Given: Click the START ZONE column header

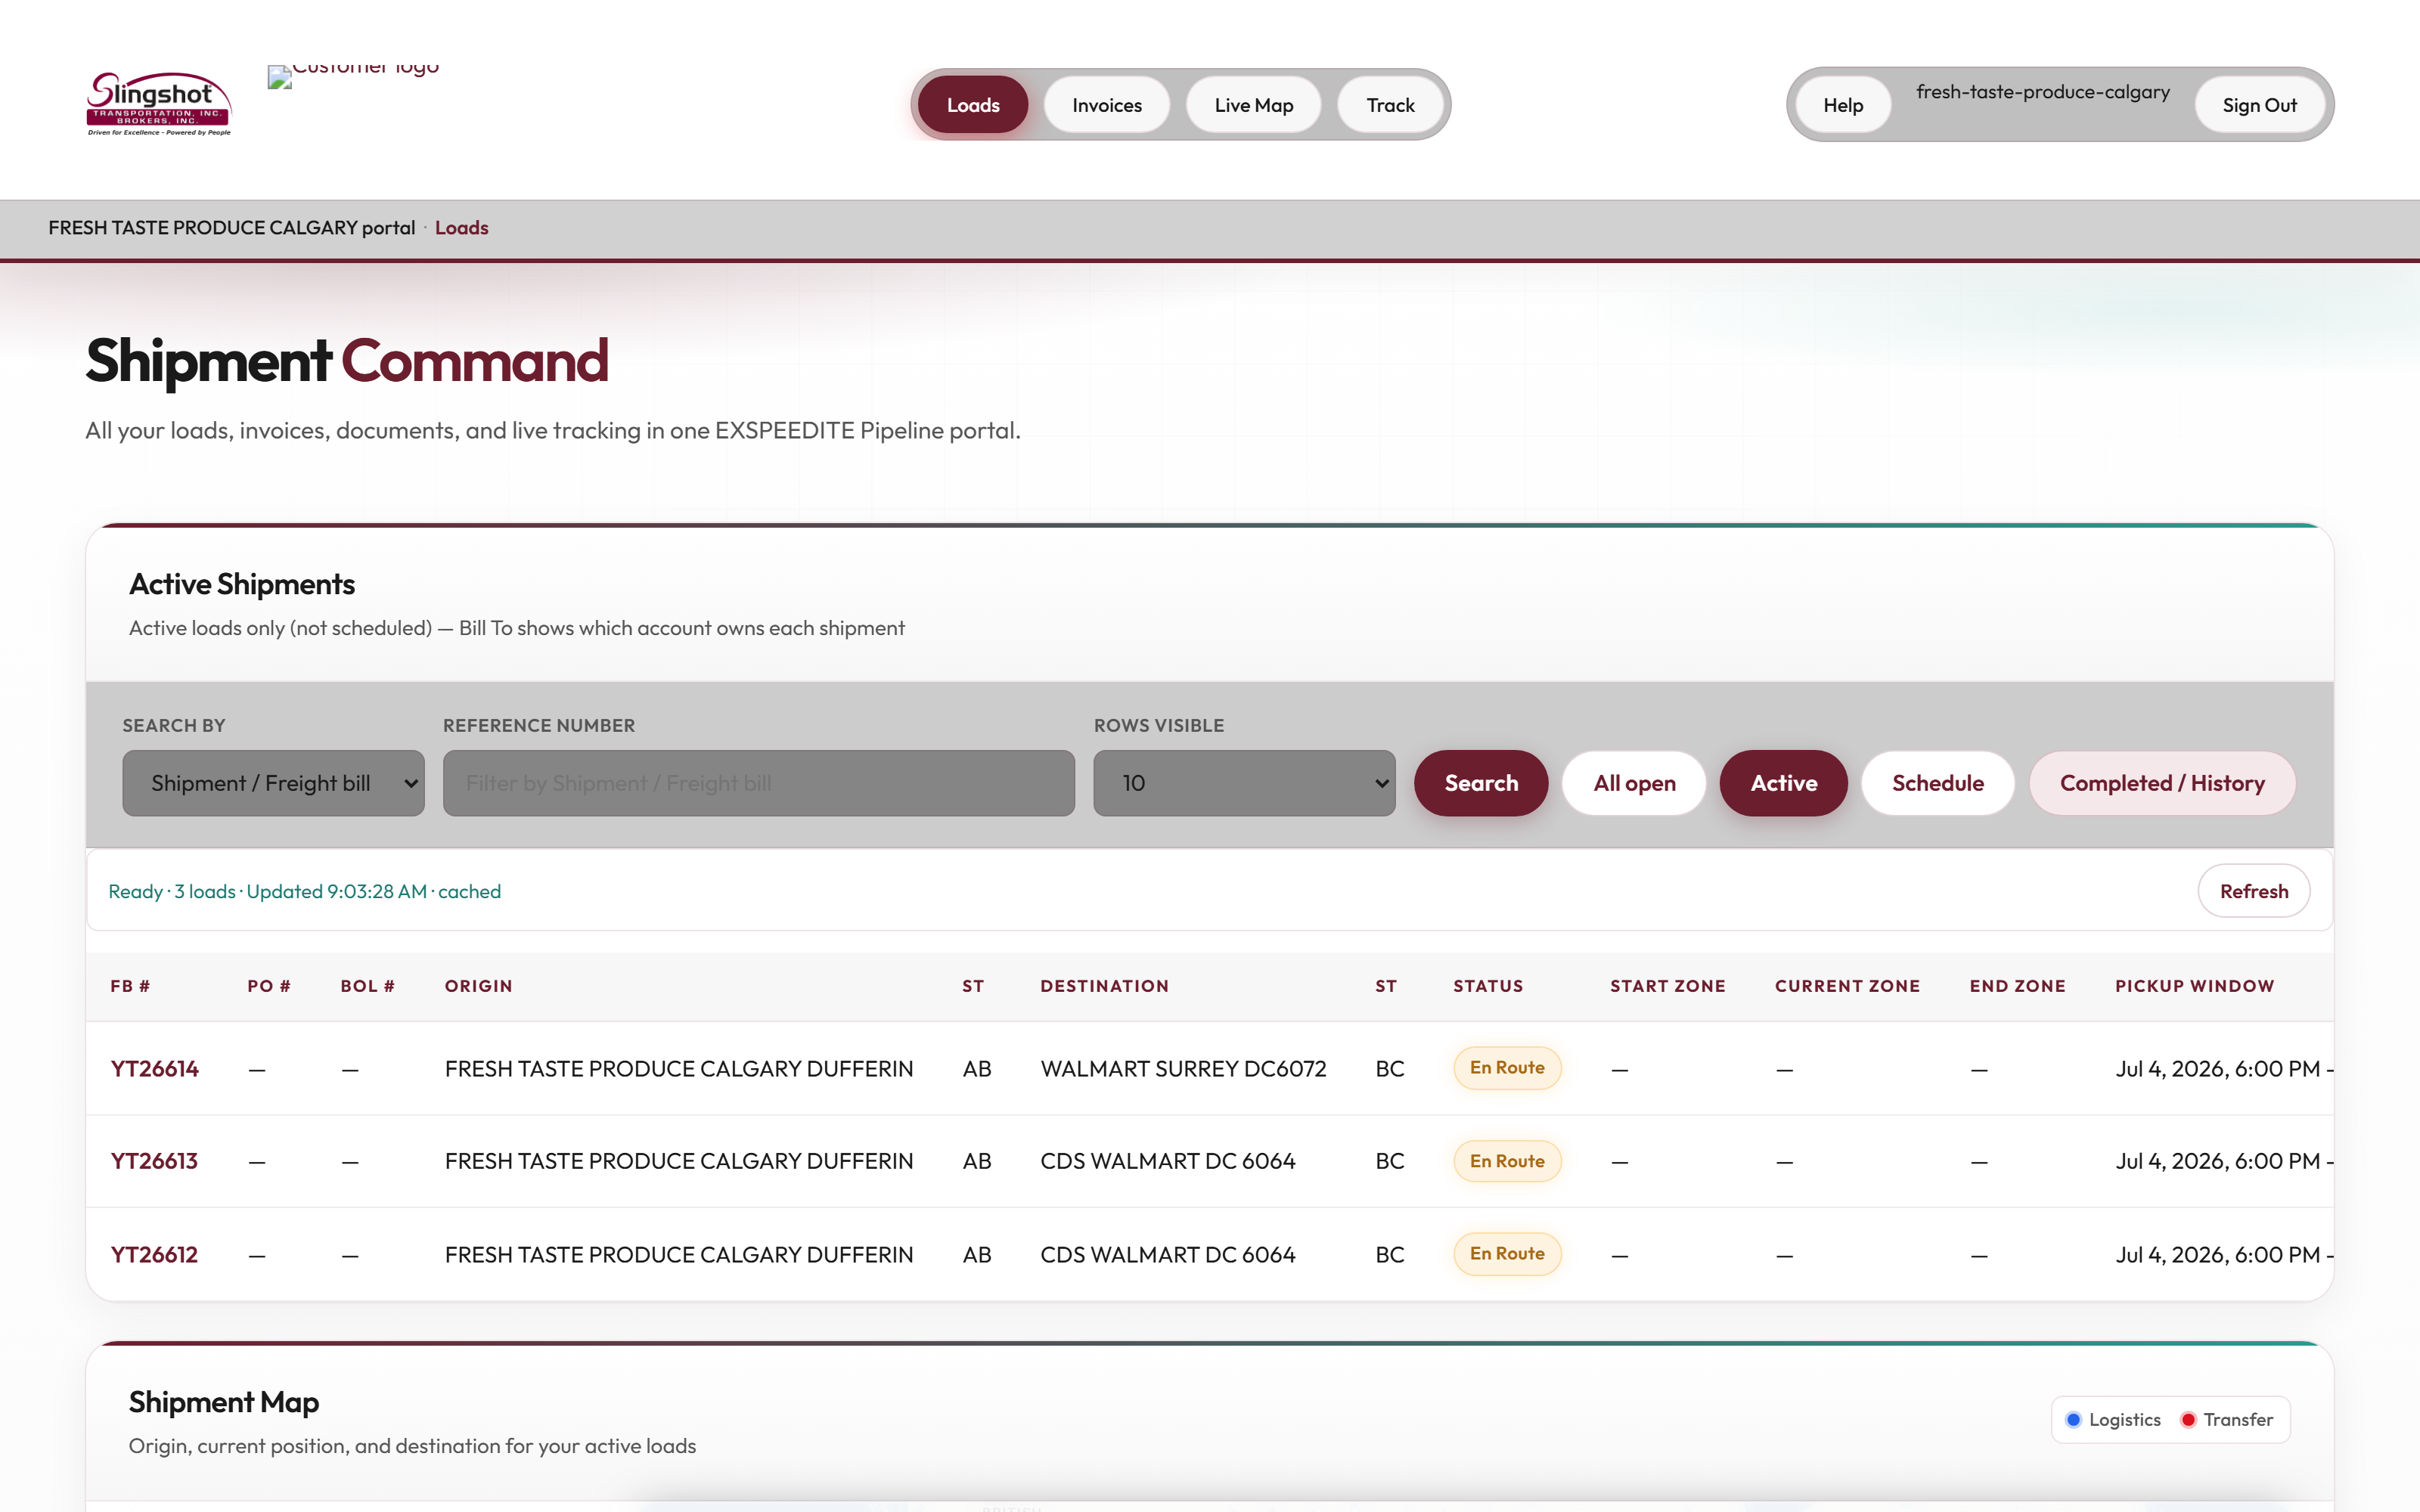Looking at the screenshot, I should tap(1667, 986).
